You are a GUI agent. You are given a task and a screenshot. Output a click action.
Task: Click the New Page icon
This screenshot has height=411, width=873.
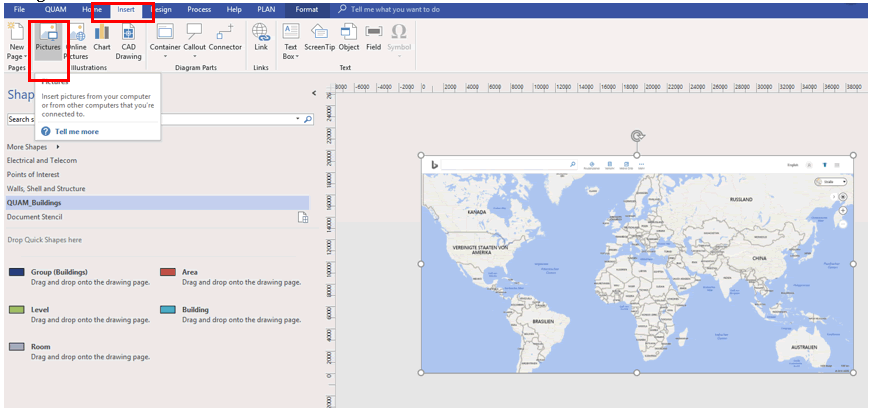coord(15,32)
